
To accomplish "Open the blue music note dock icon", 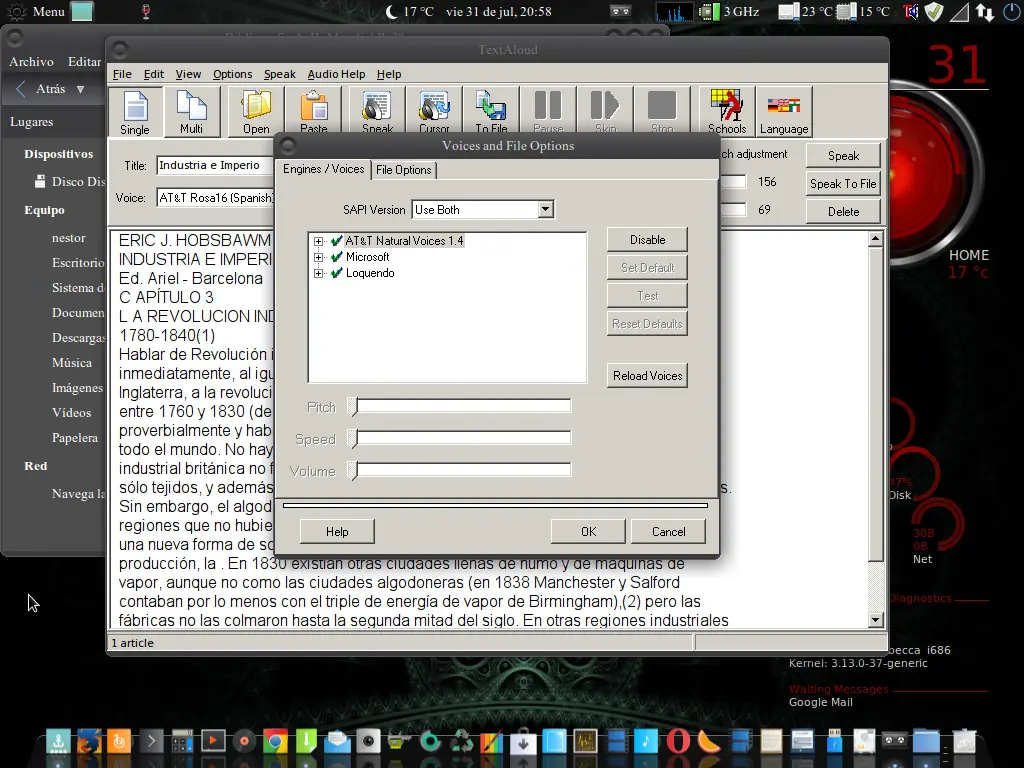I will (647, 741).
